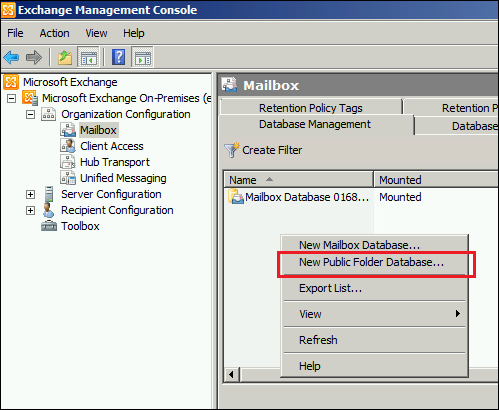499x410 pixels.
Task: Click the Toolbox briefcase icon
Action: pos(49,226)
